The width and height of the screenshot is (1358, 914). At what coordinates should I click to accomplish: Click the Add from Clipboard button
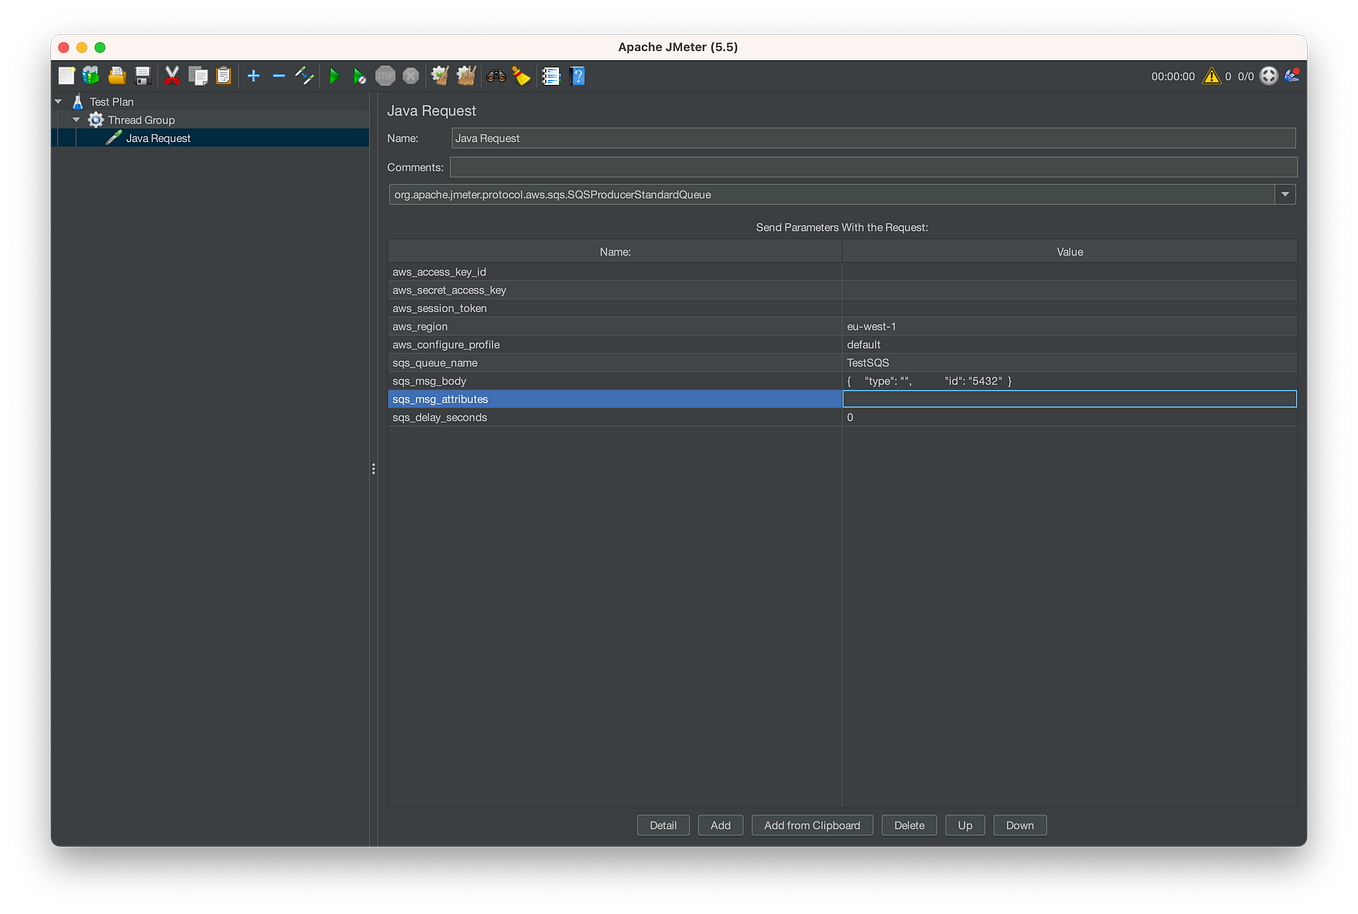811,825
